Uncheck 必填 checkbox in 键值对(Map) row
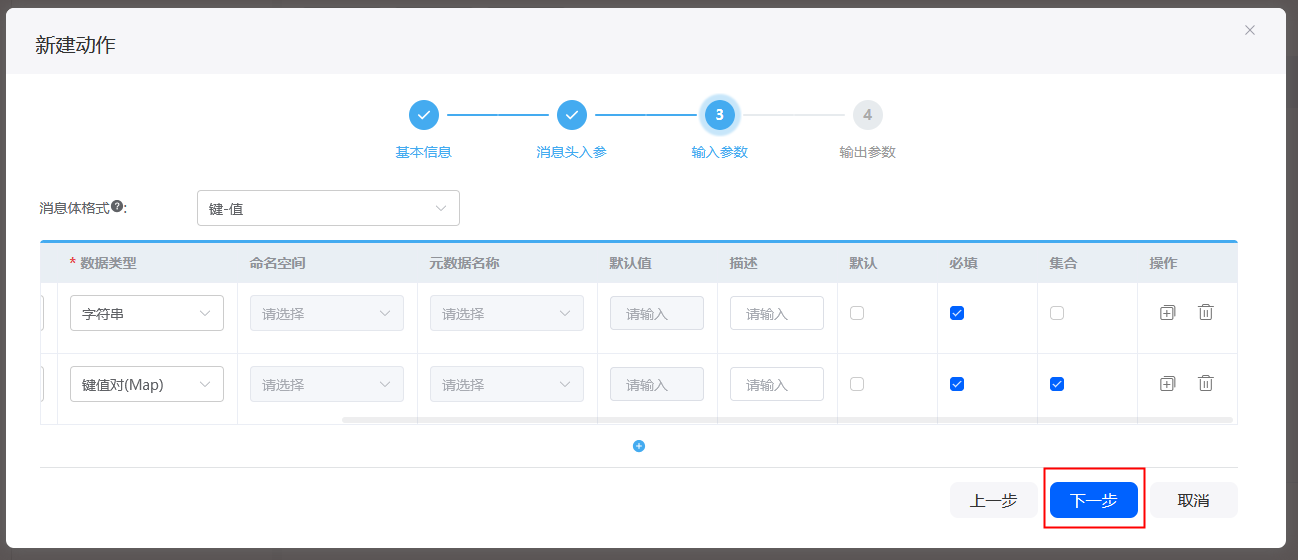 coord(957,384)
